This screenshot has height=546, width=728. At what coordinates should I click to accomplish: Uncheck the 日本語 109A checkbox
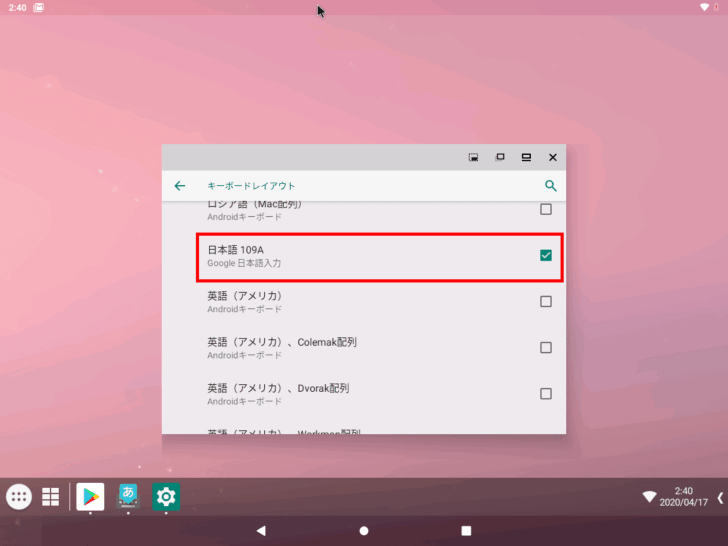pos(546,255)
